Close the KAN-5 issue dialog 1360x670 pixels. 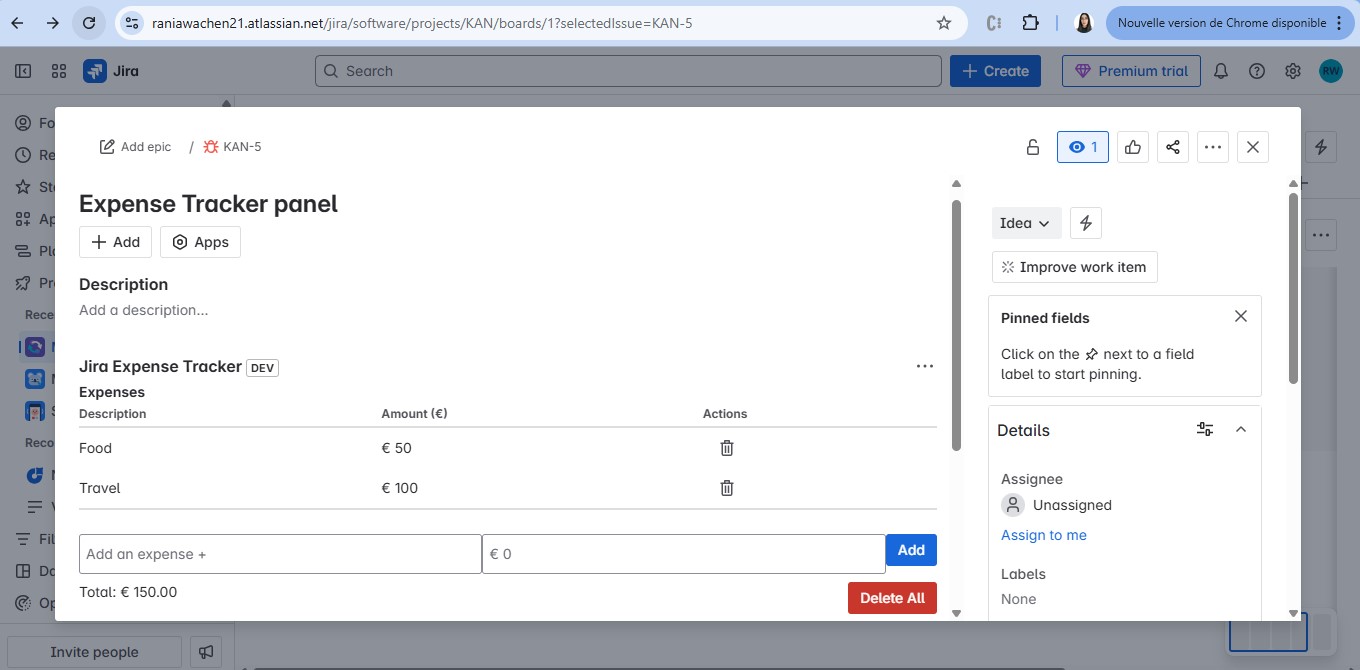[1253, 147]
